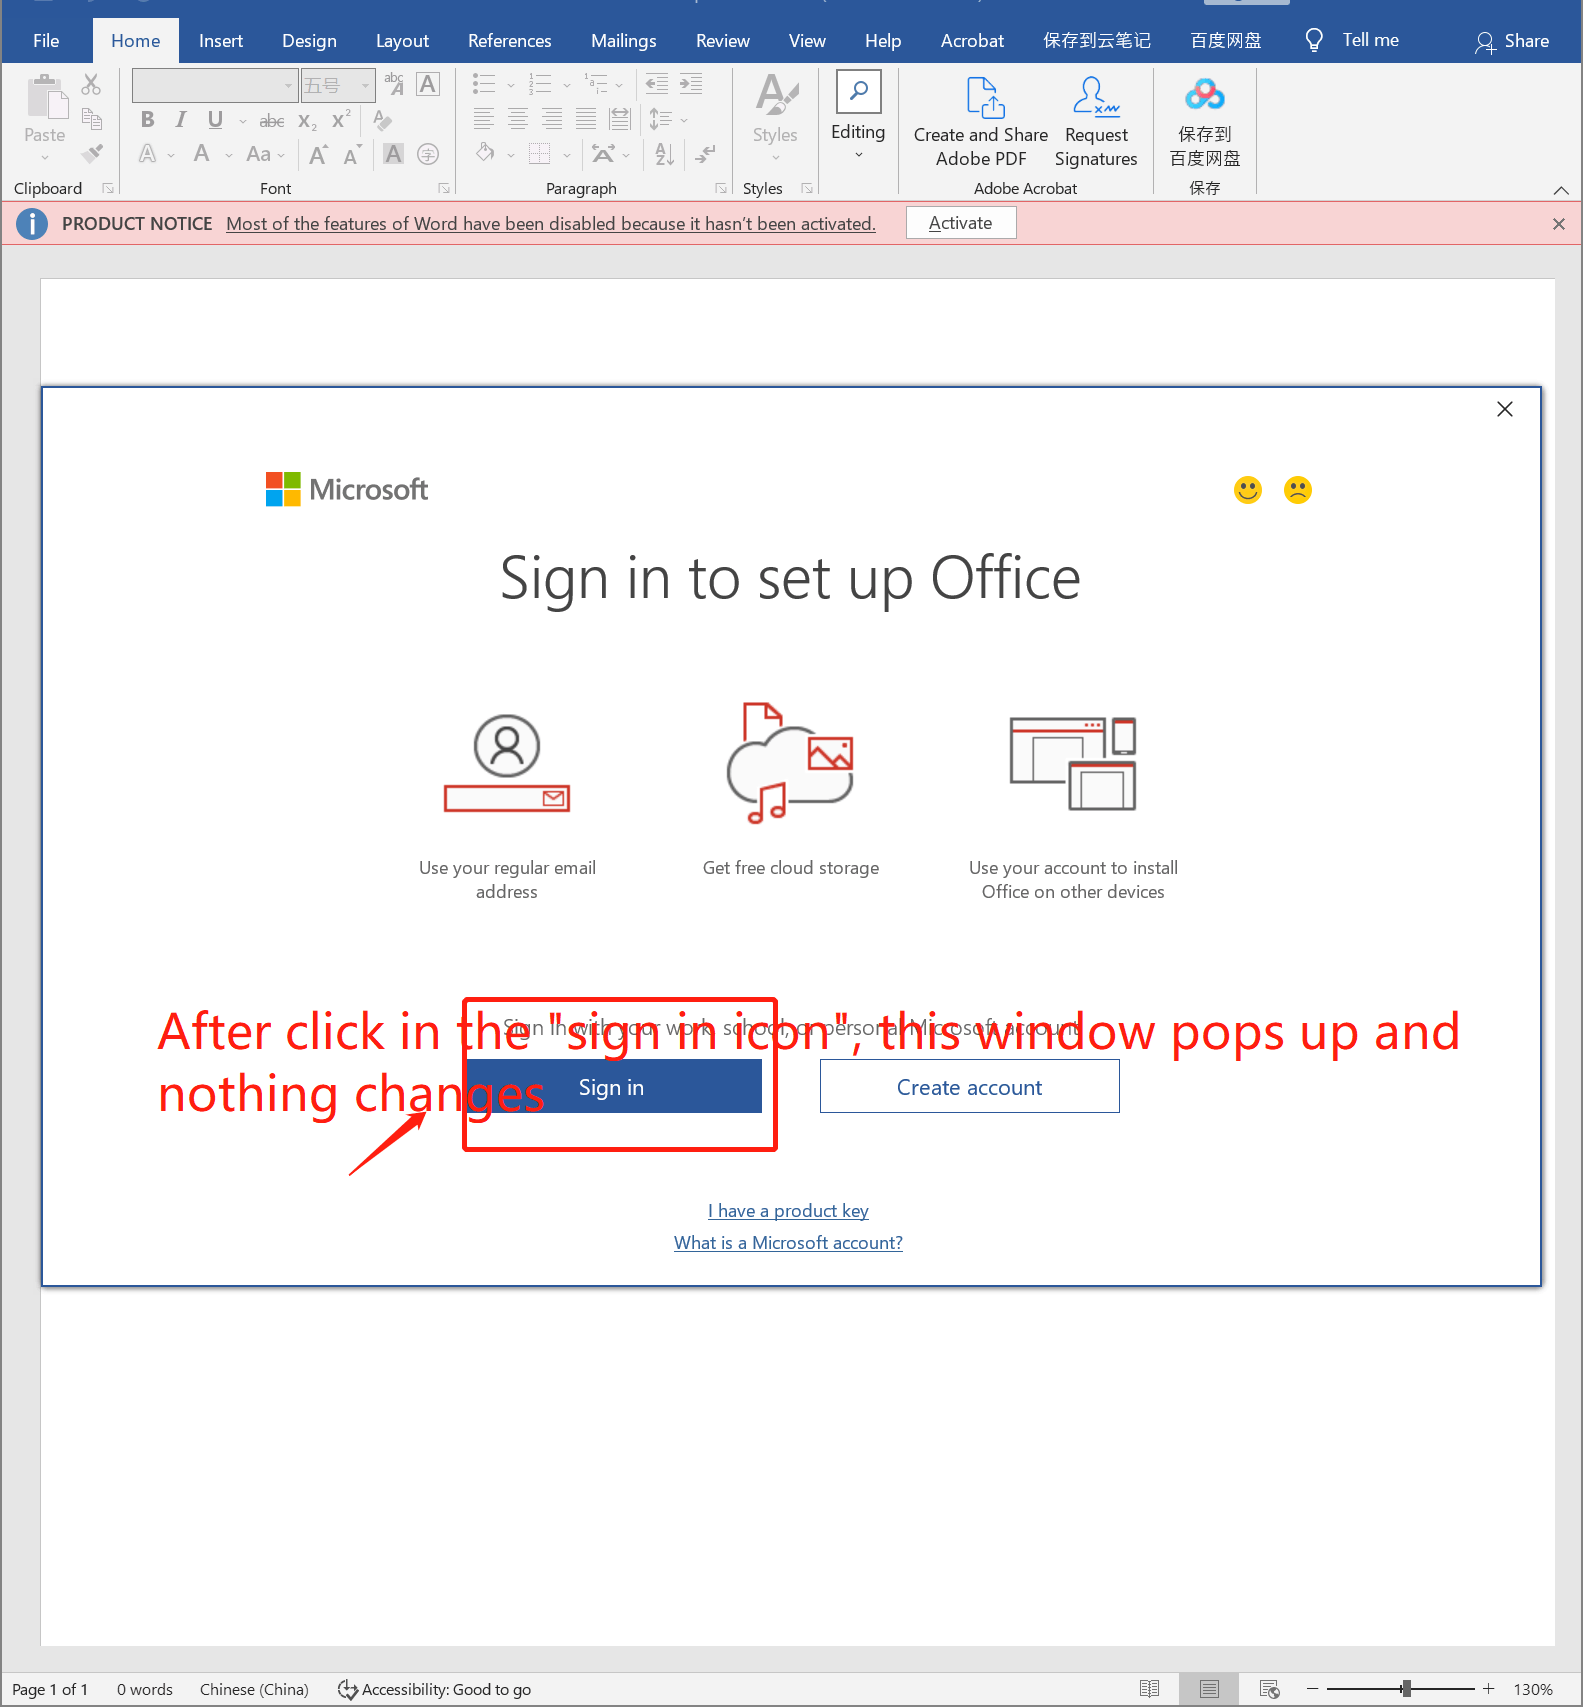Click the frowning face feedback icon
Screen dimensions: 1583x1707
pyautogui.click(x=1298, y=490)
